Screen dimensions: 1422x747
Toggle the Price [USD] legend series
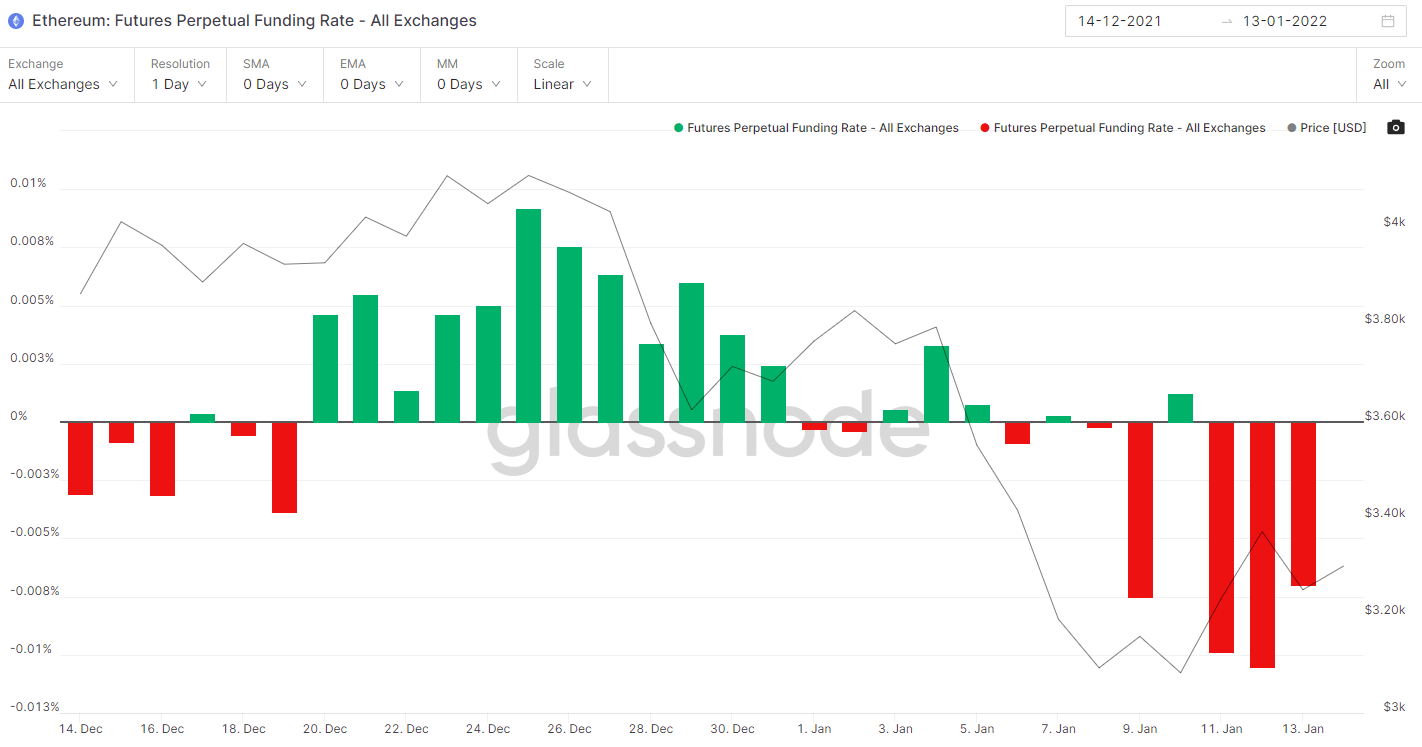[1326, 128]
